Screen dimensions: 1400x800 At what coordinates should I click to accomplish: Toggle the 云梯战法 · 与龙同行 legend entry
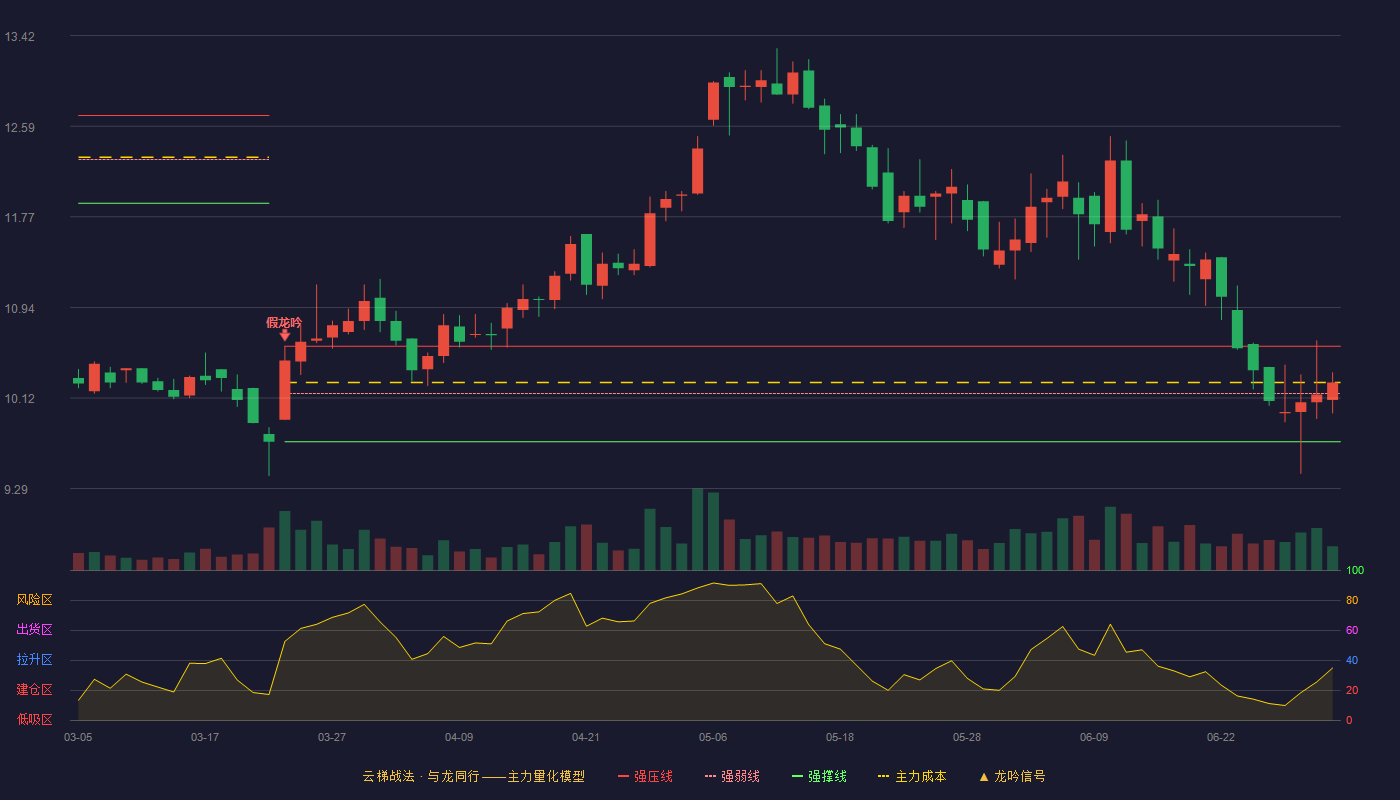473,776
